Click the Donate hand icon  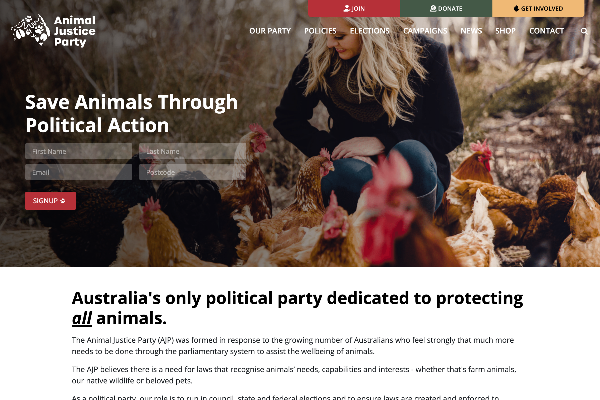point(433,8)
